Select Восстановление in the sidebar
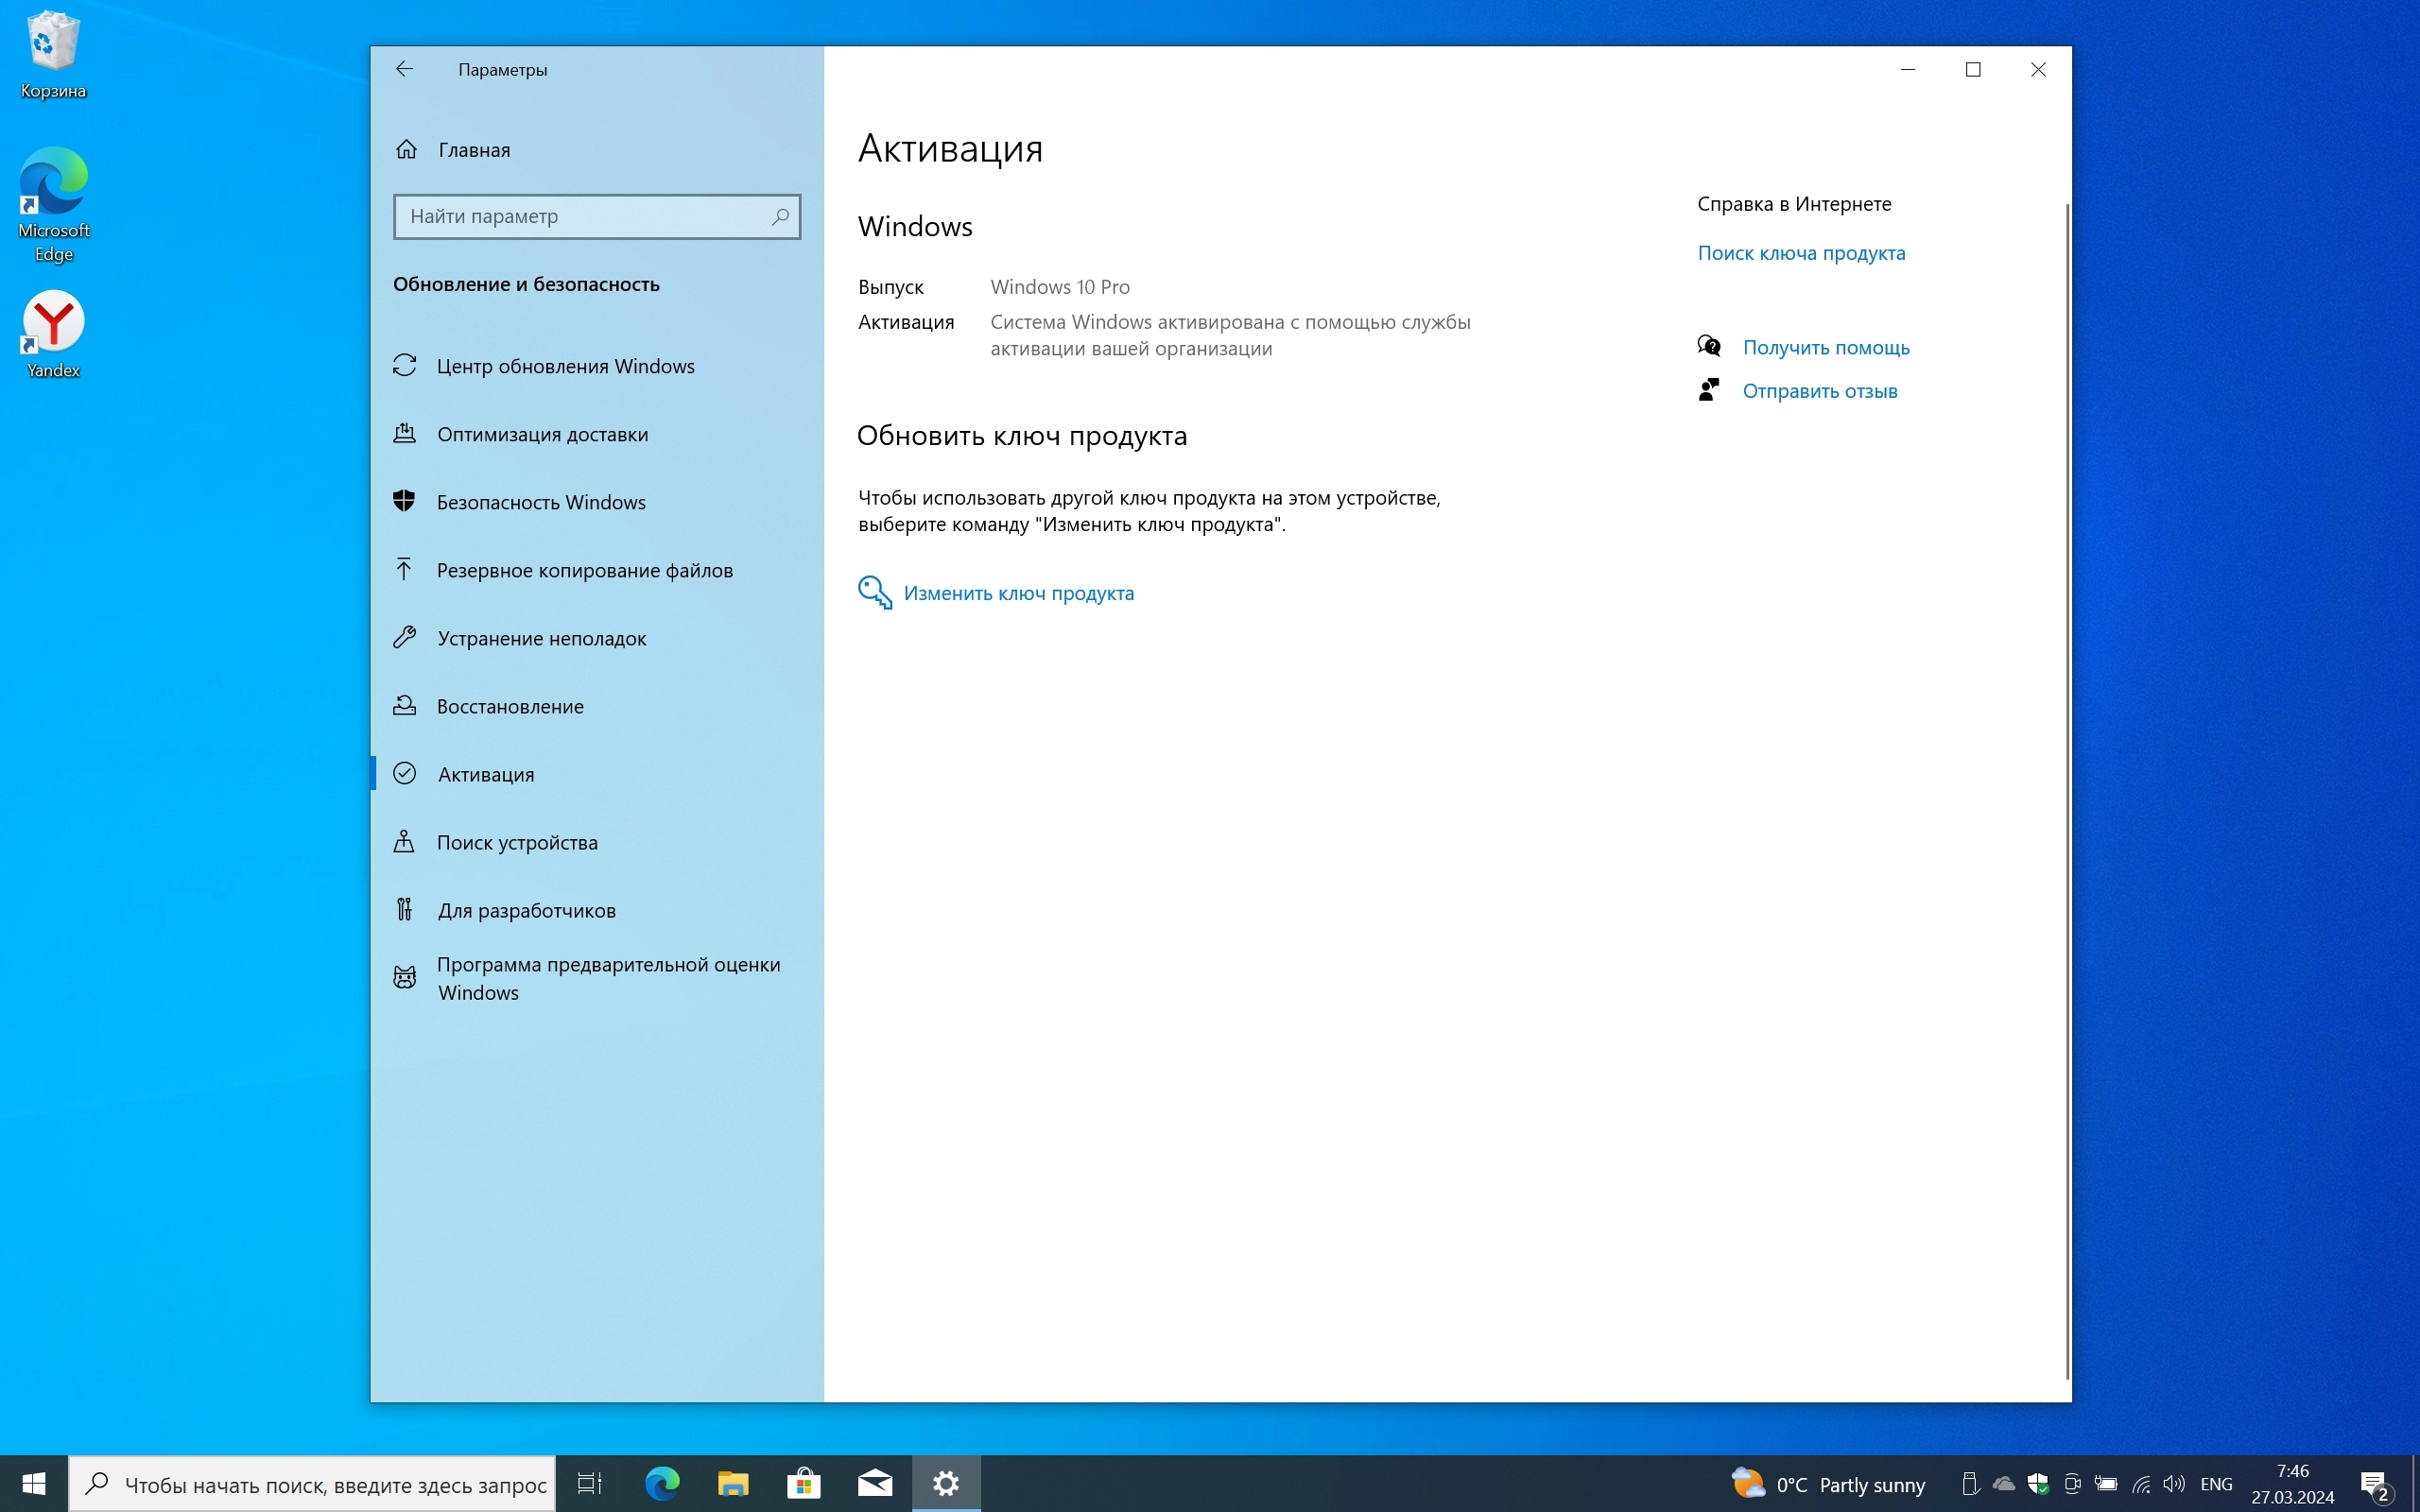The image size is (2420, 1512). tap(510, 706)
